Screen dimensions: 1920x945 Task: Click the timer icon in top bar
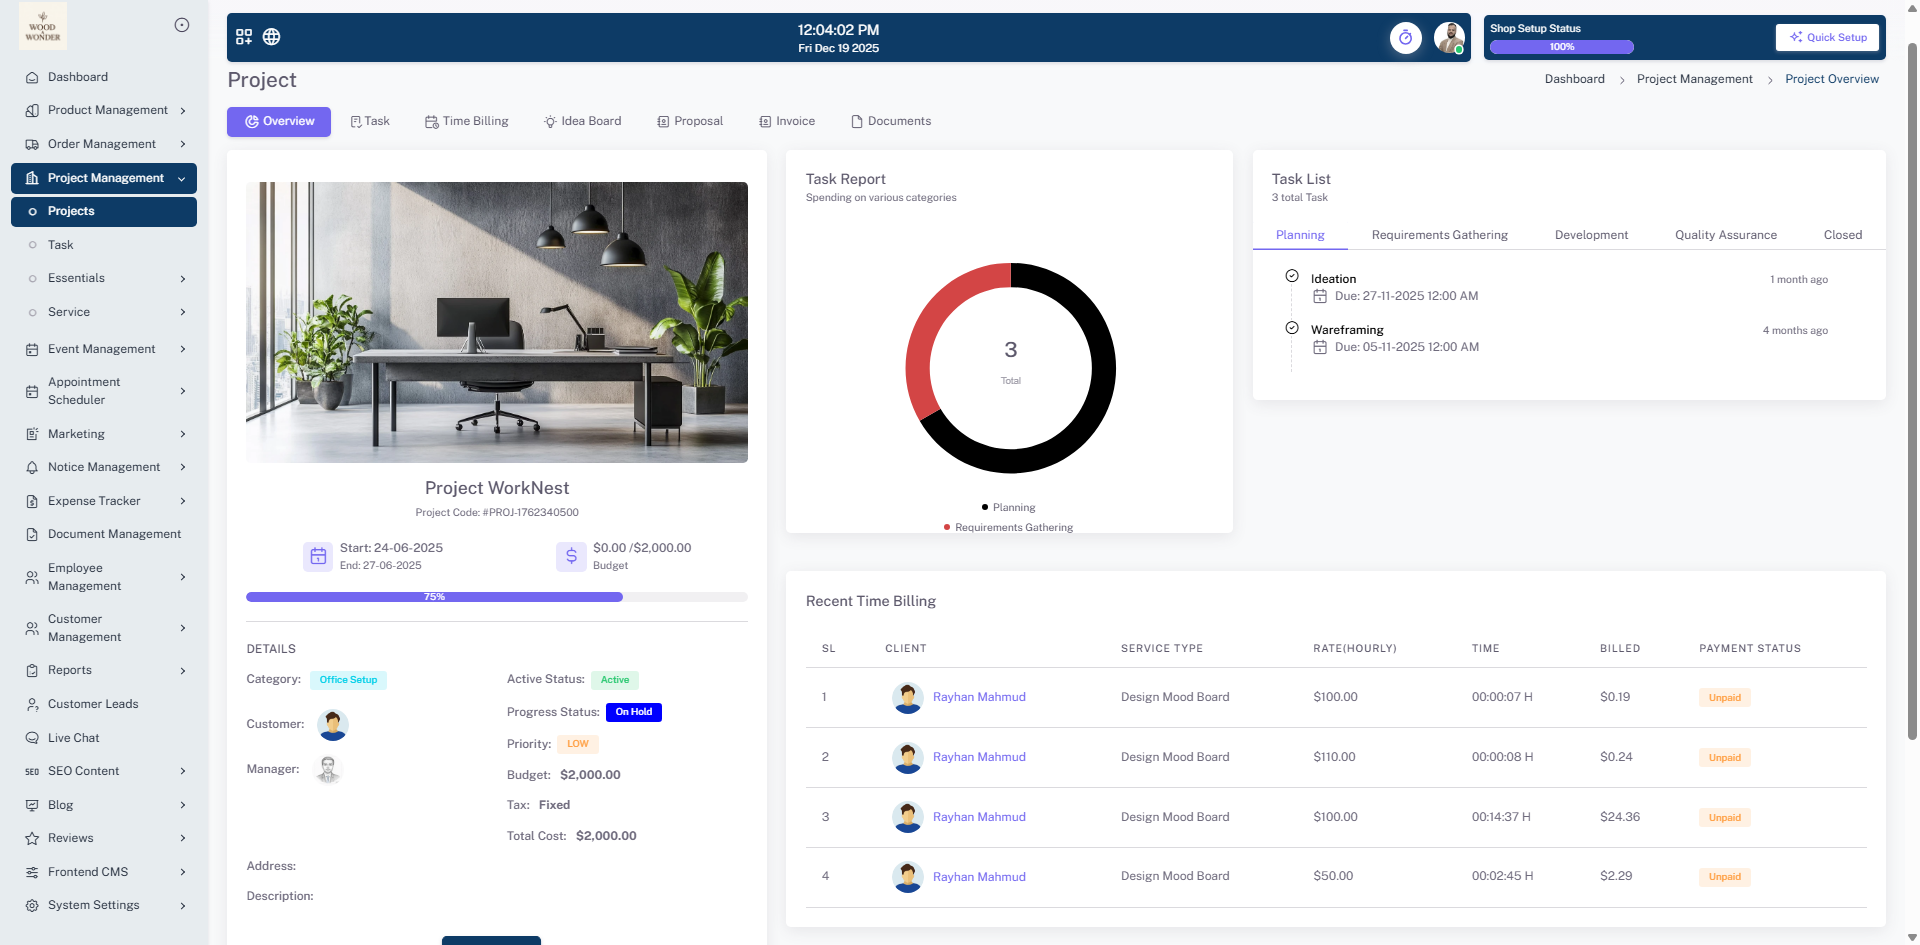click(1405, 38)
